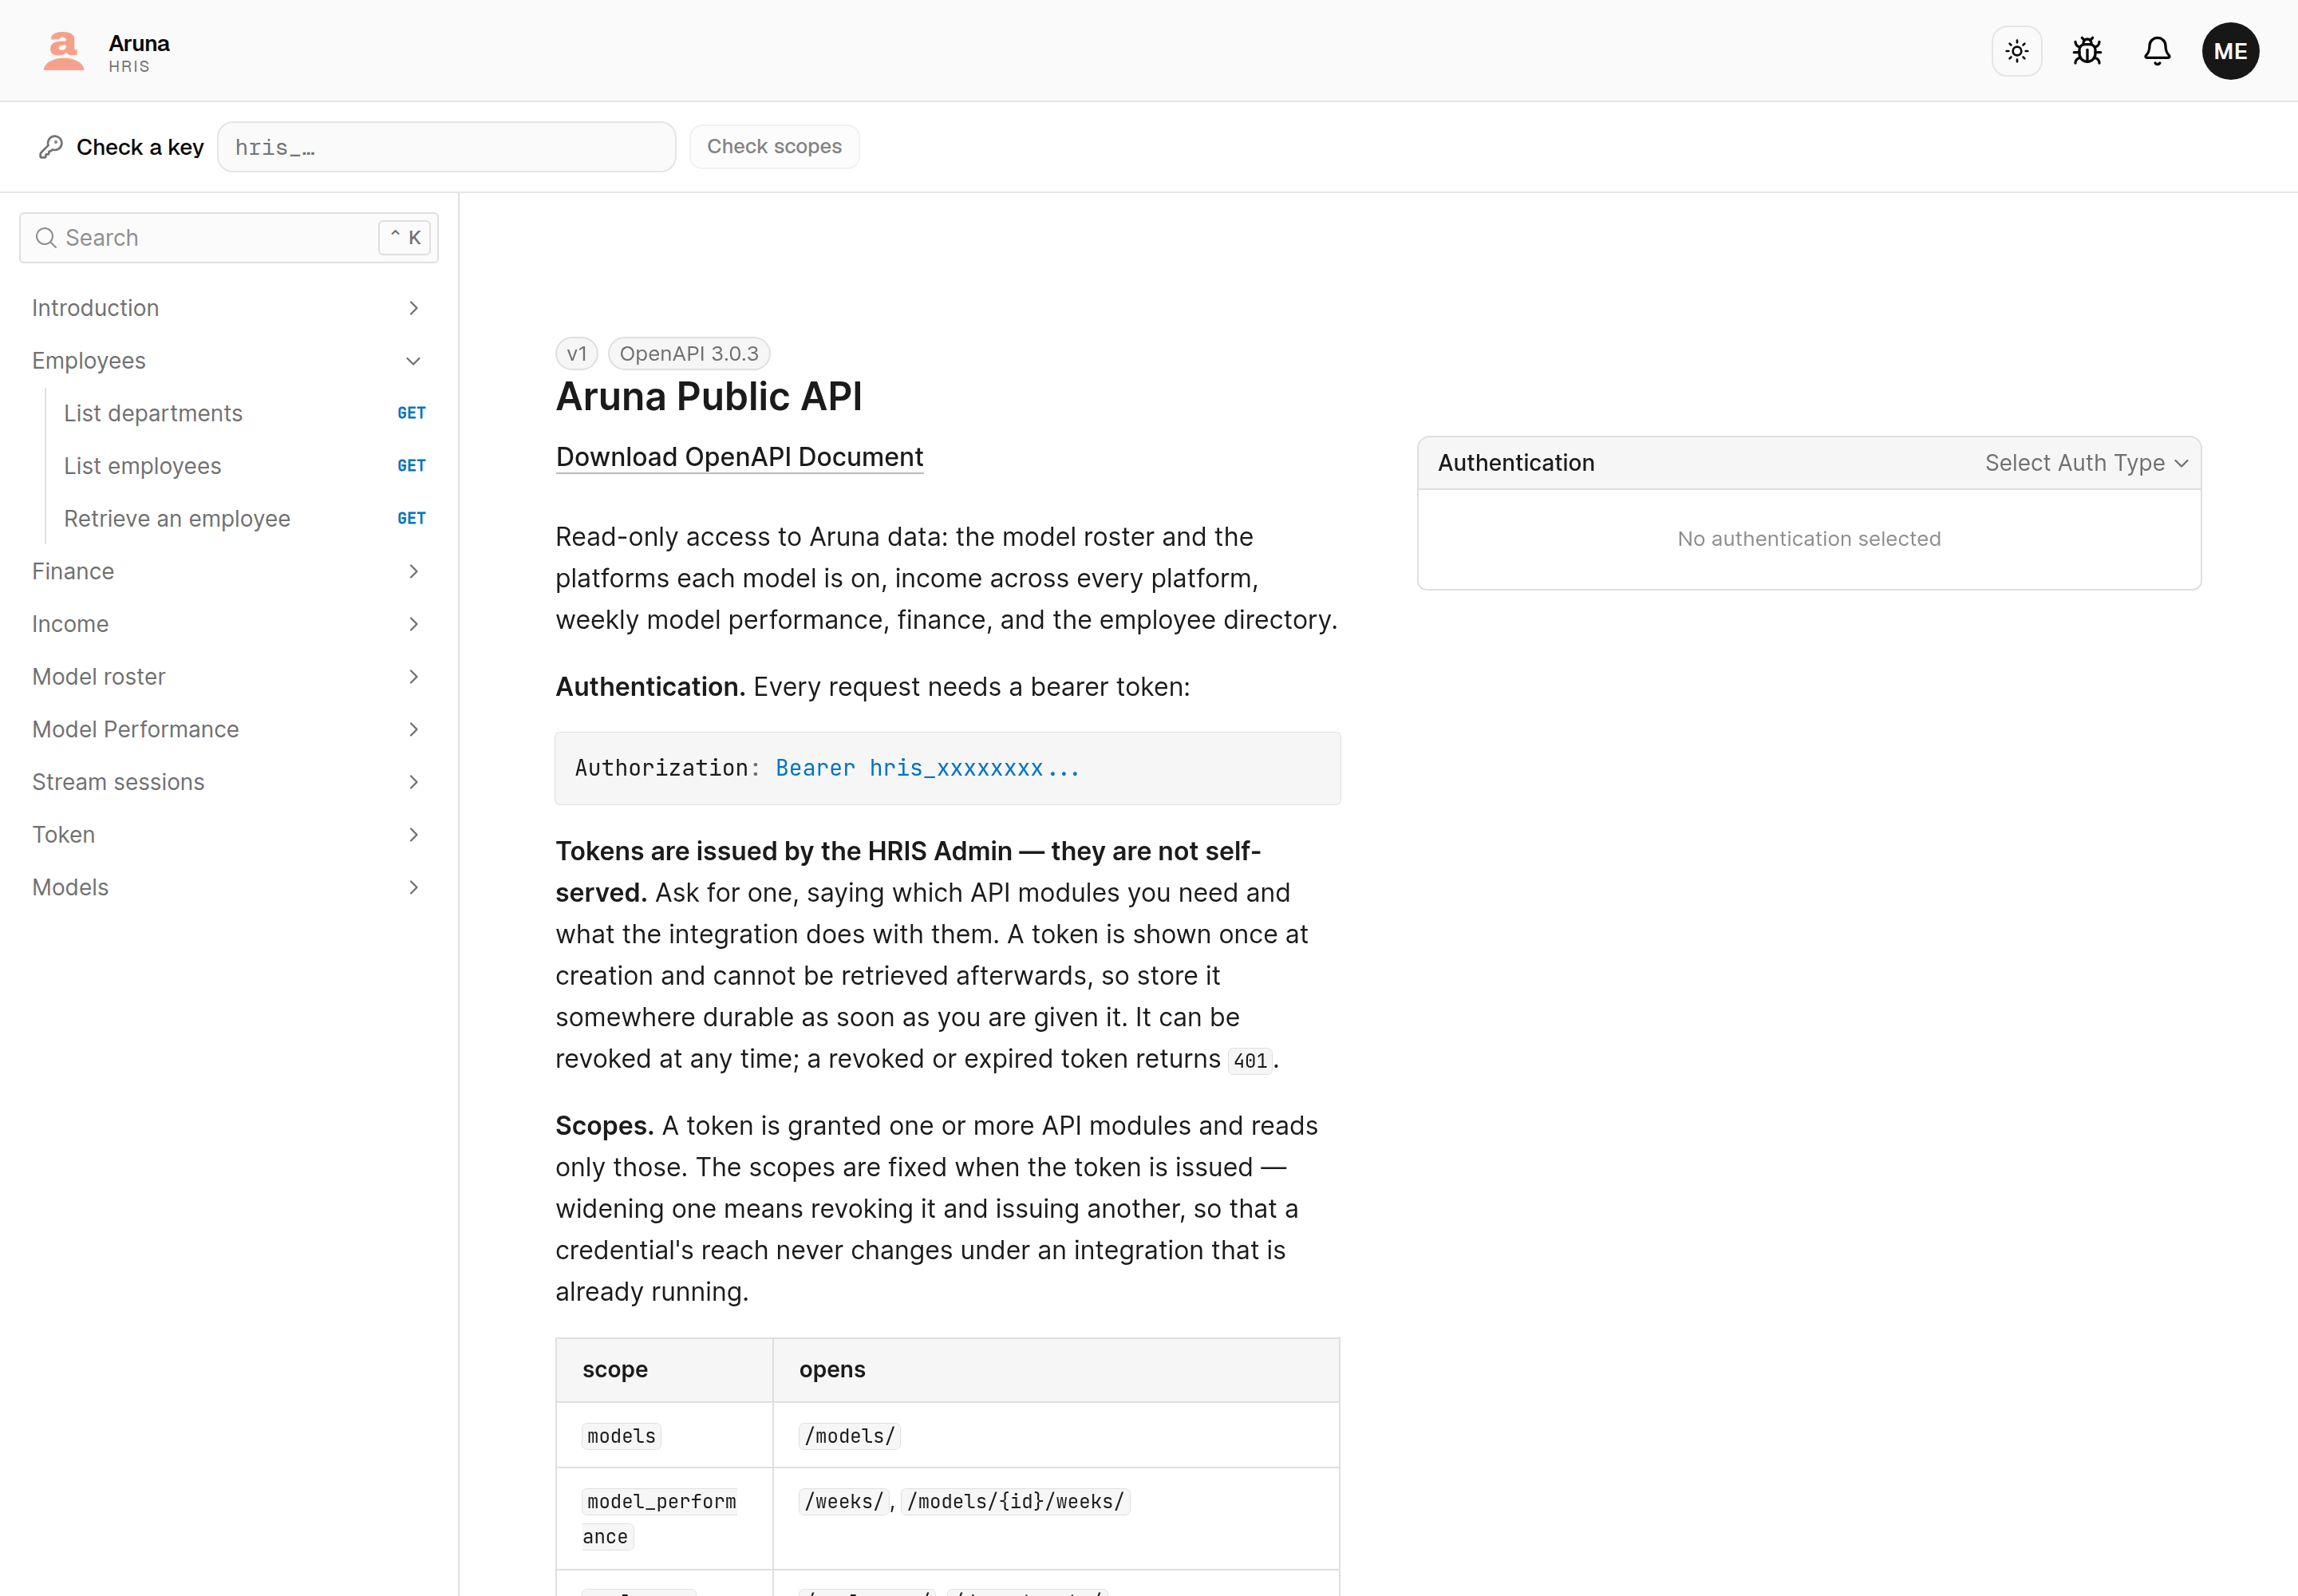Expand the Stream sessions section
The width and height of the screenshot is (2298, 1596).
tap(228, 782)
